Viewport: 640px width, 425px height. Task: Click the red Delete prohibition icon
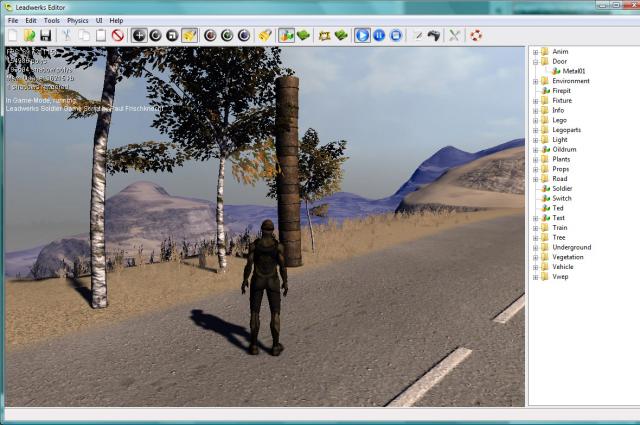[117, 35]
